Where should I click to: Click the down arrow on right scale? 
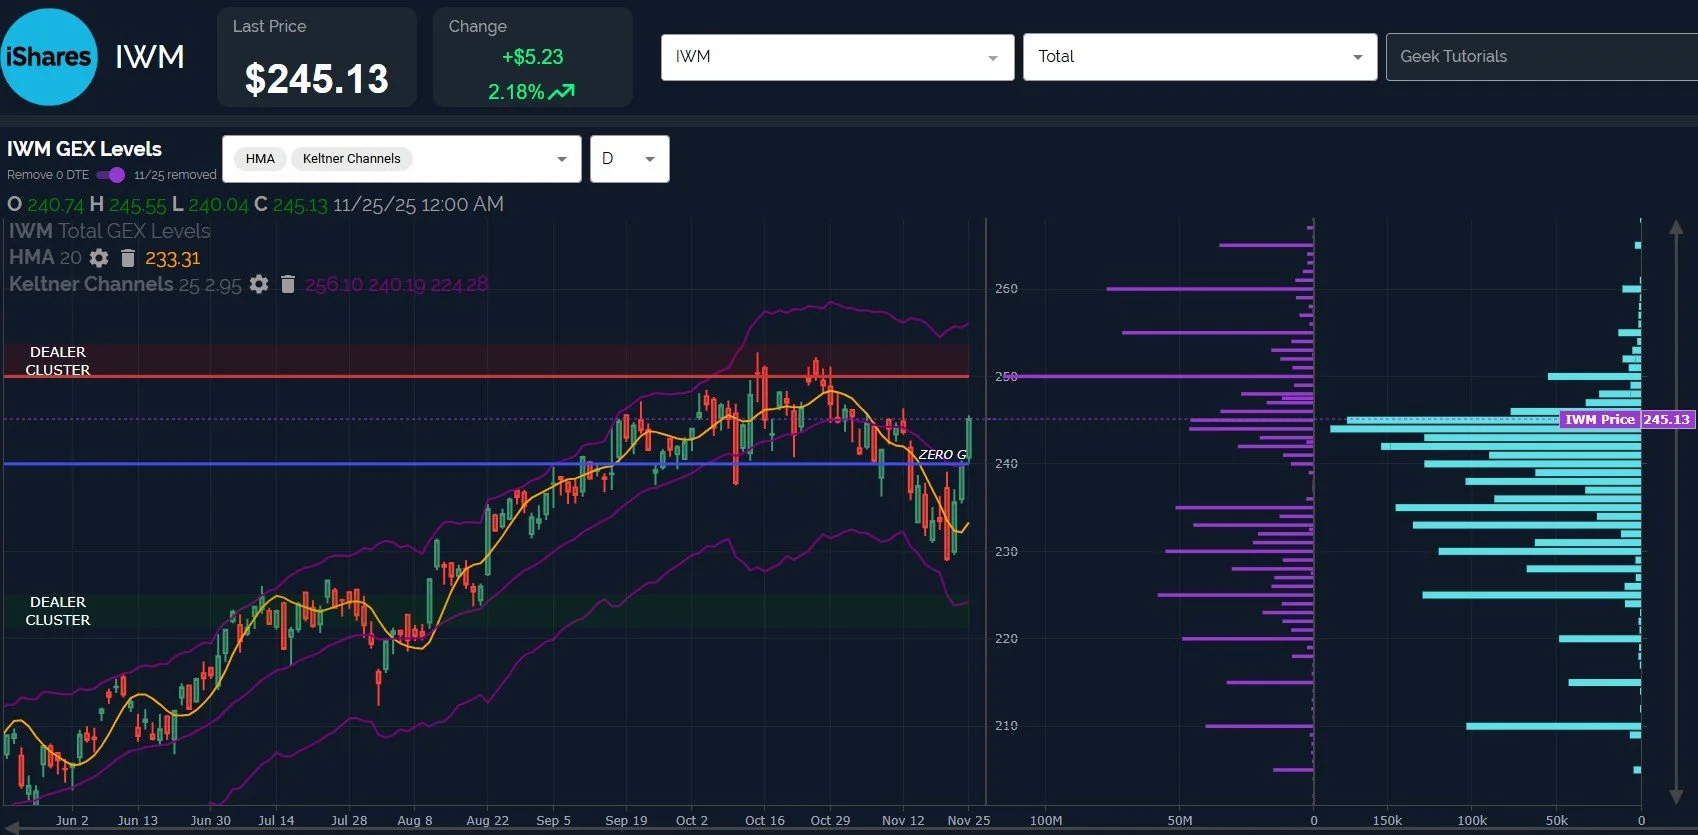[1676, 796]
